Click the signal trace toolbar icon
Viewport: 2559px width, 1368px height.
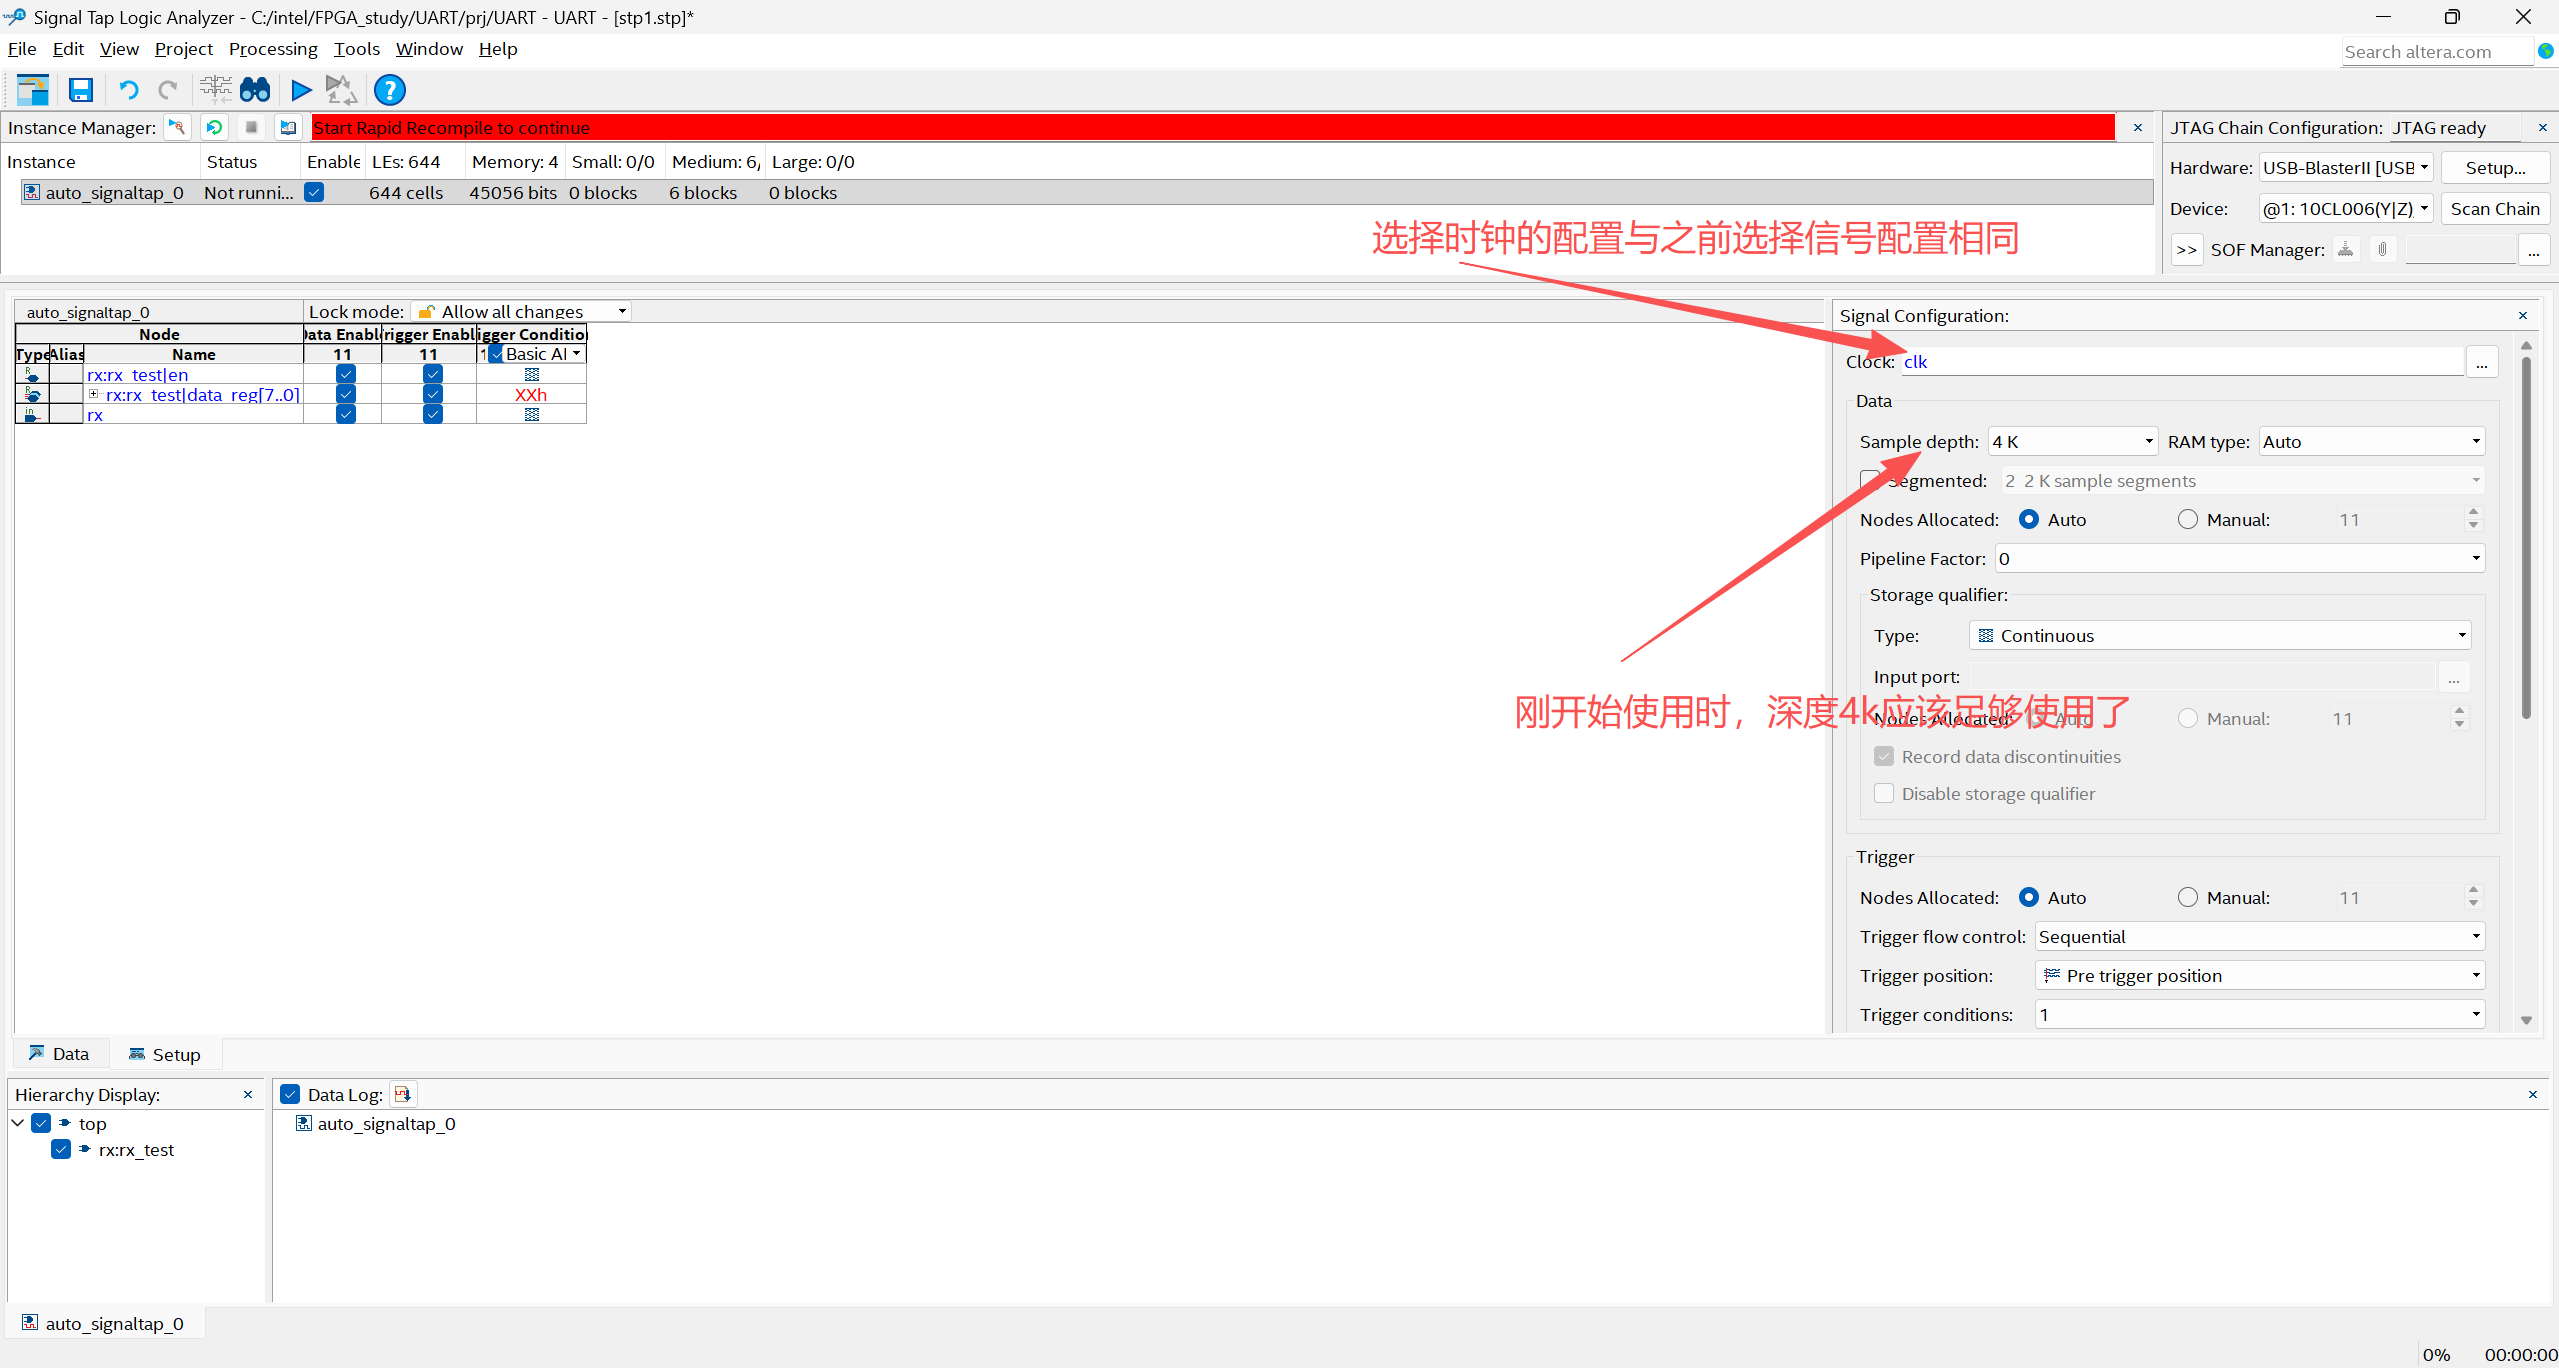click(215, 90)
